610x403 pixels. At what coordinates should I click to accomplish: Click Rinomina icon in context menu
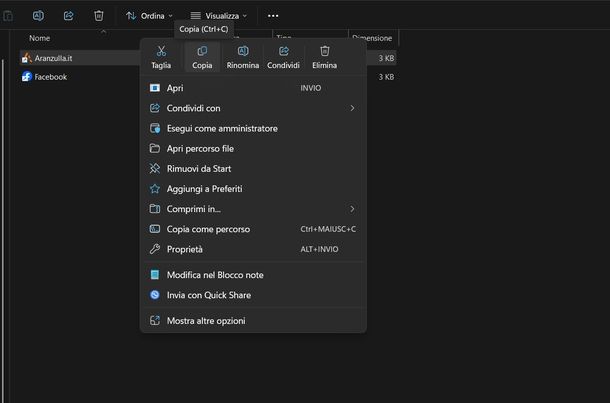[x=243, y=51]
